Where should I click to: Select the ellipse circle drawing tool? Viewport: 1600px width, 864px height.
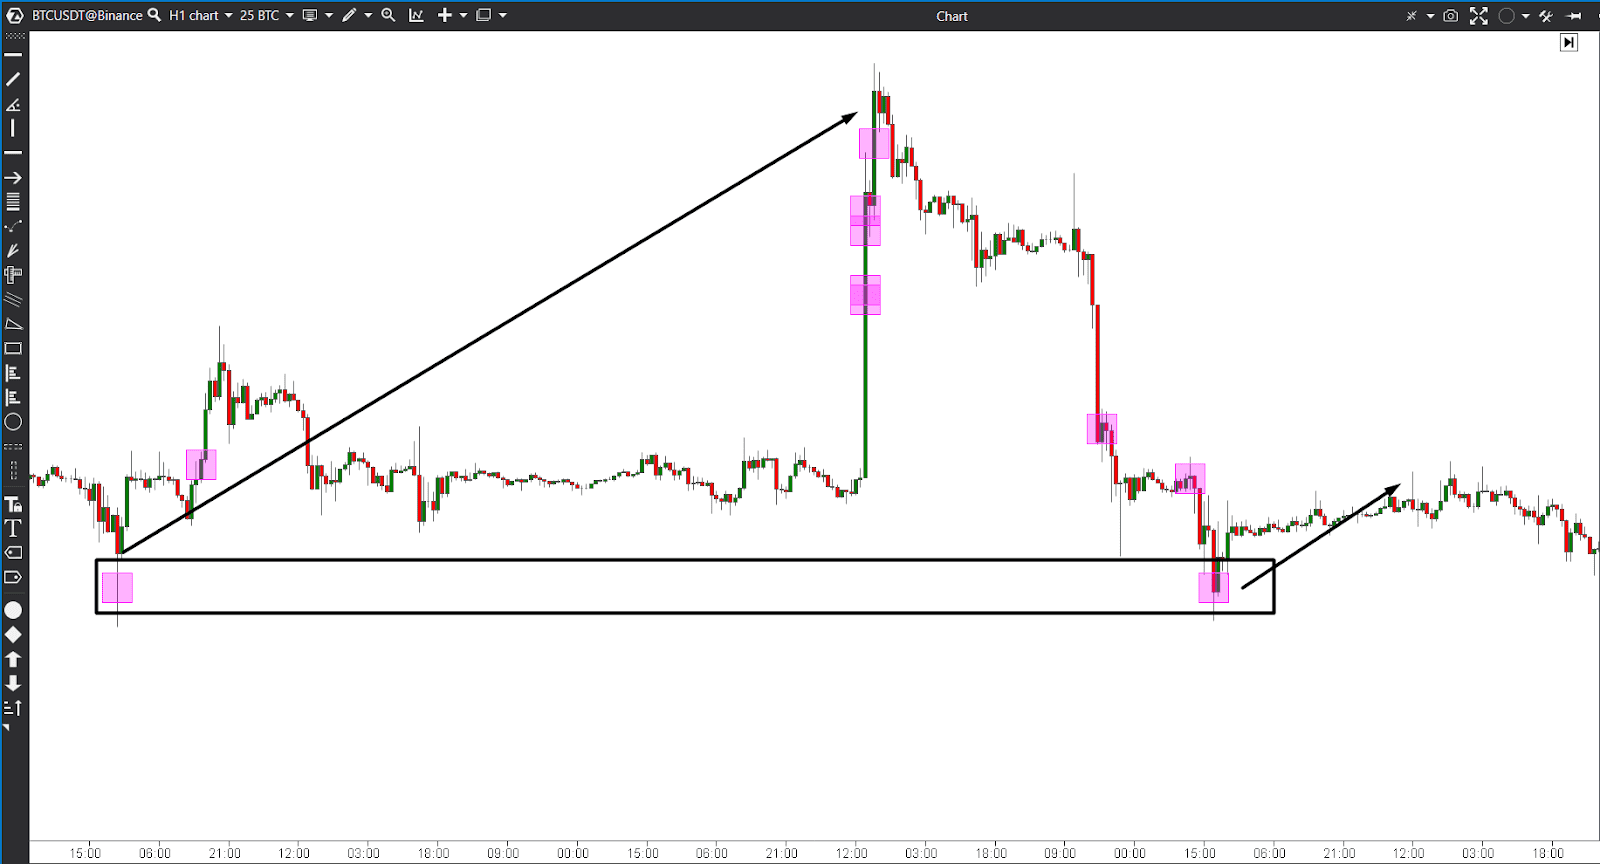(x=13, y=422)
